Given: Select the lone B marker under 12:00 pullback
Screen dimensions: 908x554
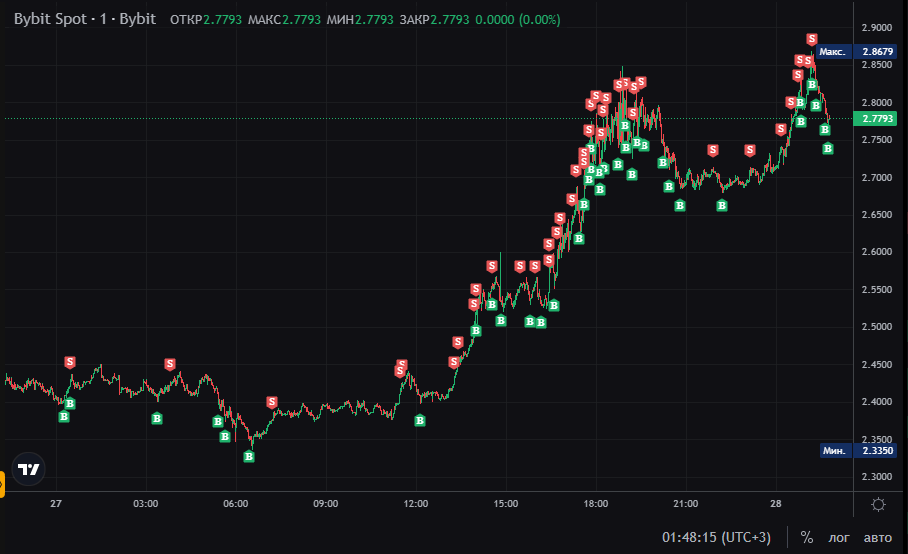Looking at the screenshot, I should (420, 420).
